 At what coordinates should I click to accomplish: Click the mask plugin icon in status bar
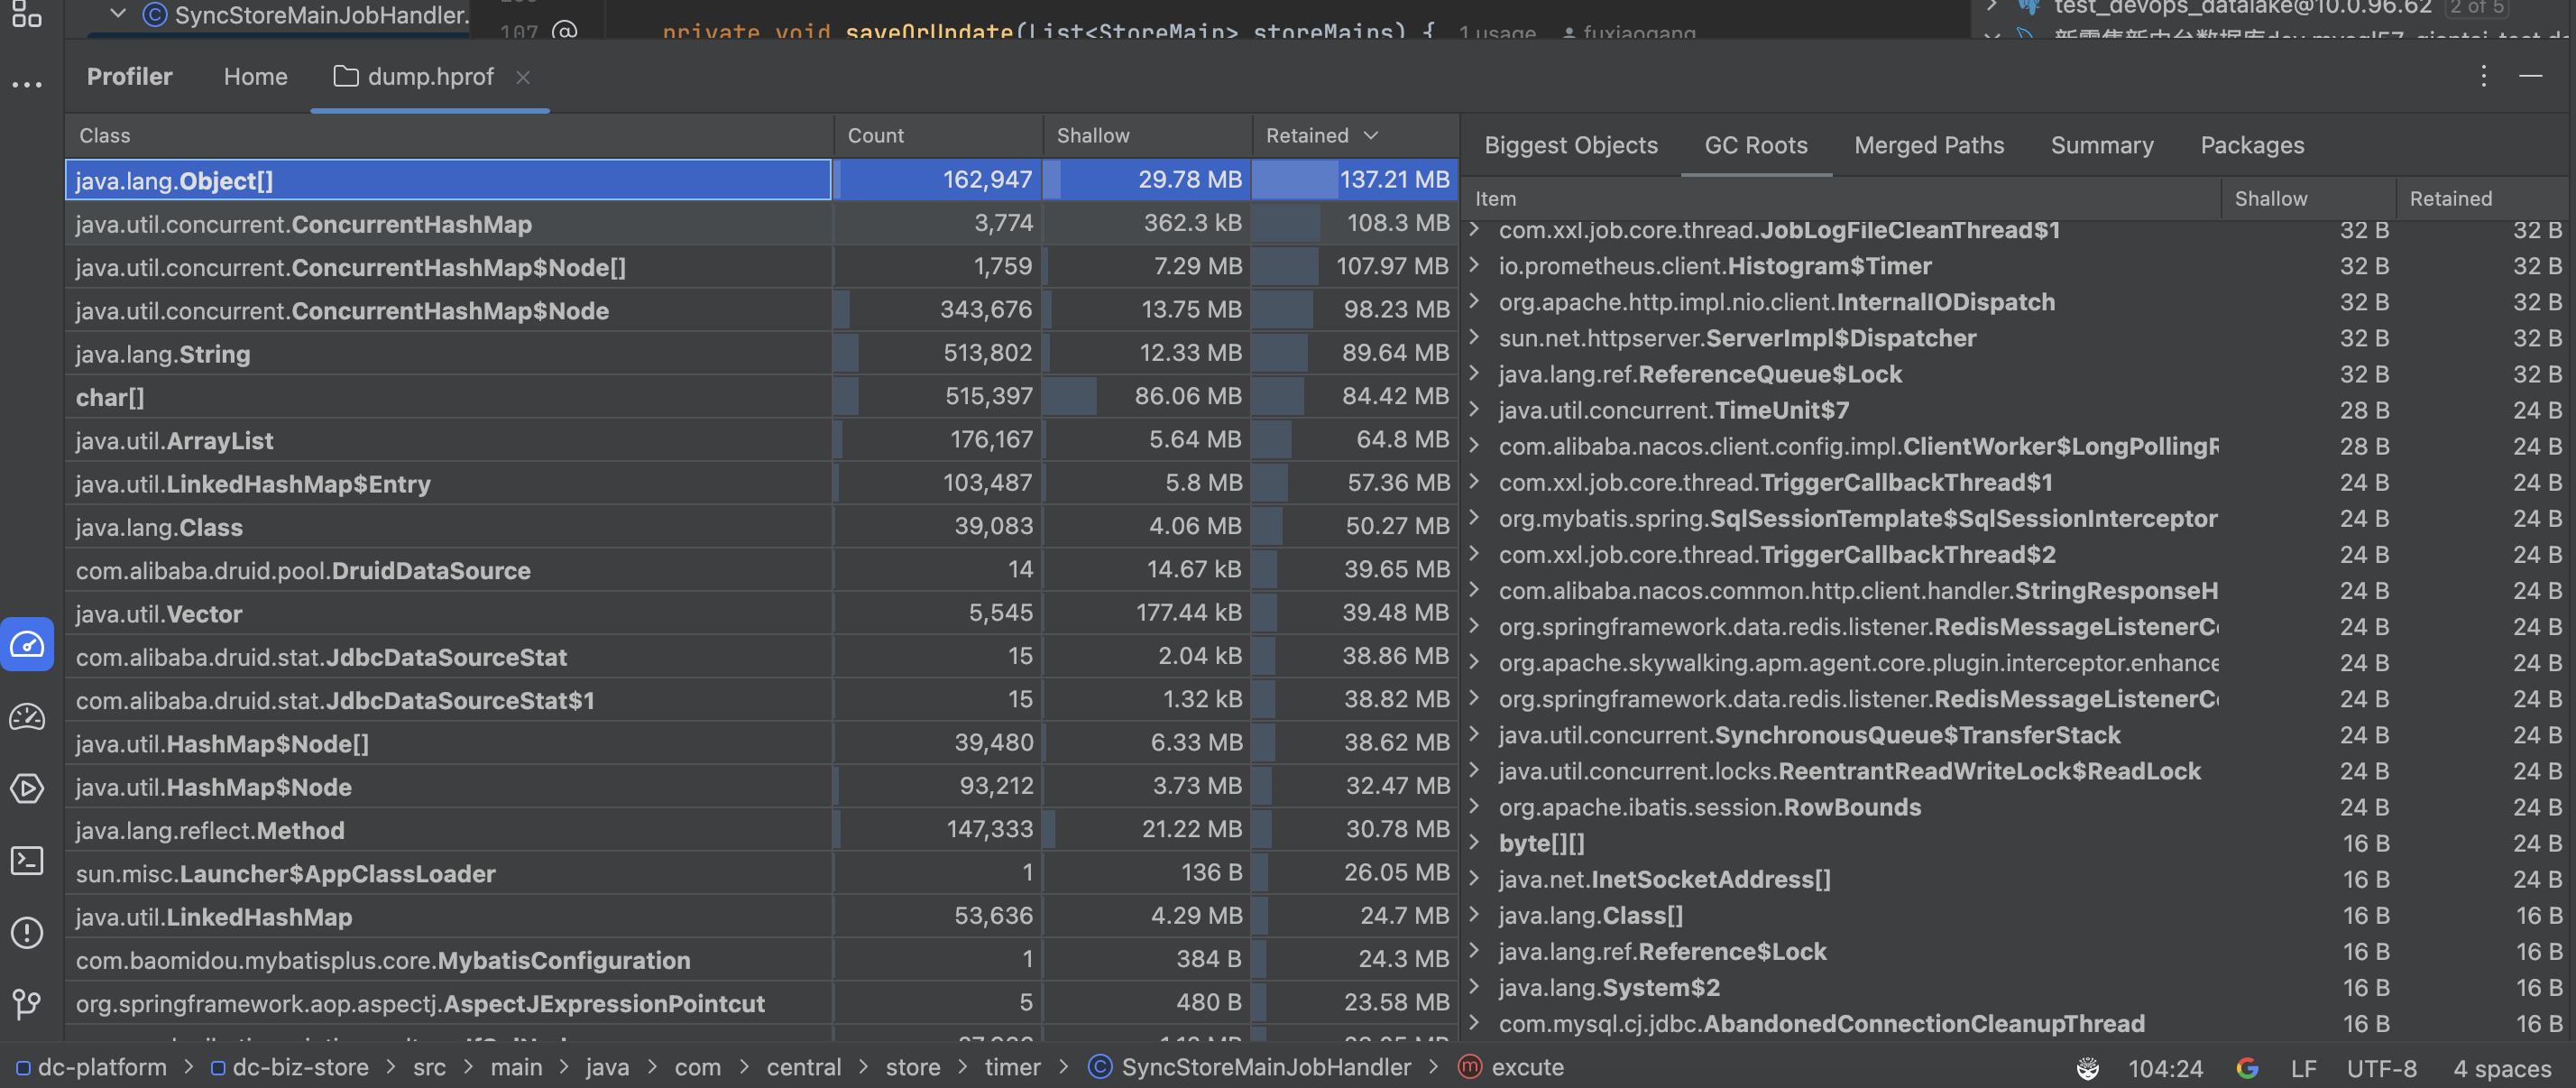pyautogui.click(x=2088, y=1068)
